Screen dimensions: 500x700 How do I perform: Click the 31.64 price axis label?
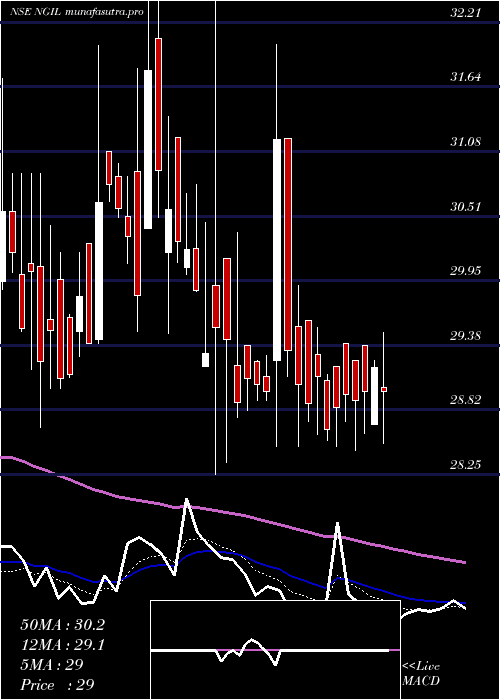(x=465, y=77)
